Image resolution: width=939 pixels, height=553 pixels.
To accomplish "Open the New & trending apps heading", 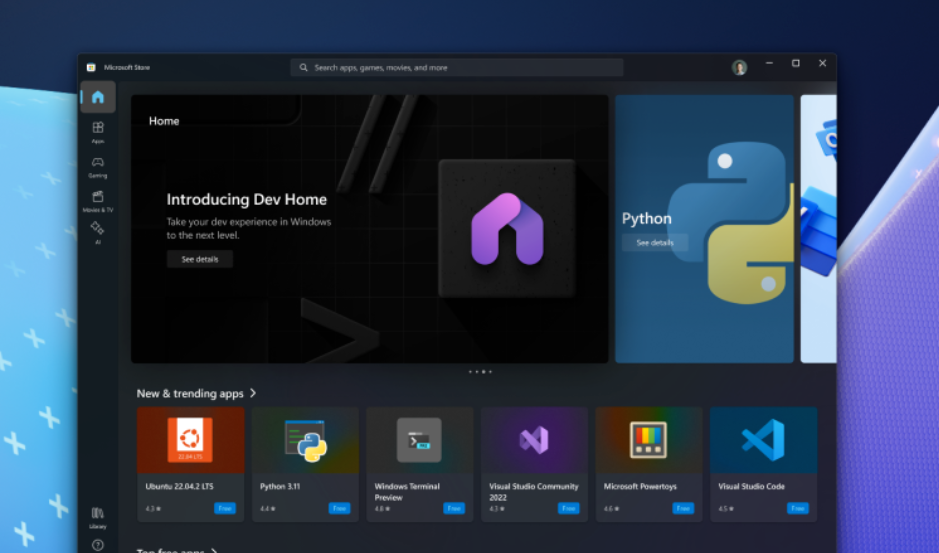I will click(190, 394).
